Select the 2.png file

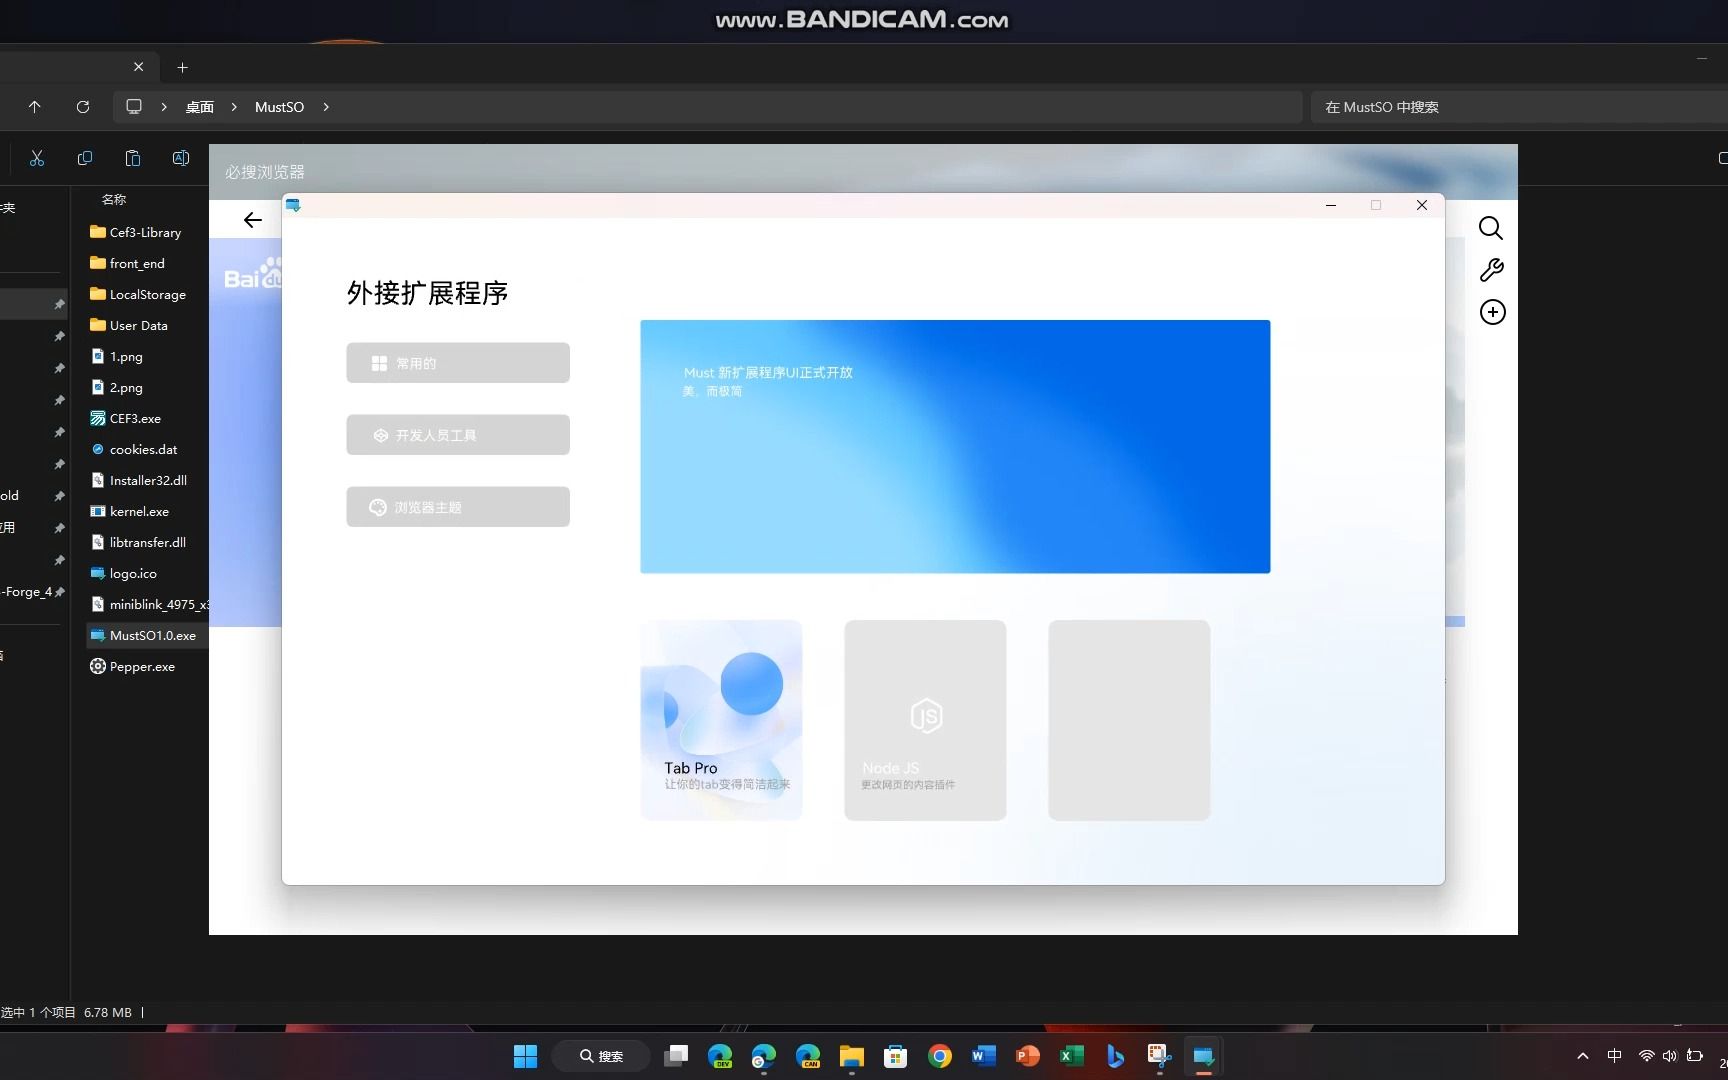pos(116,387)
